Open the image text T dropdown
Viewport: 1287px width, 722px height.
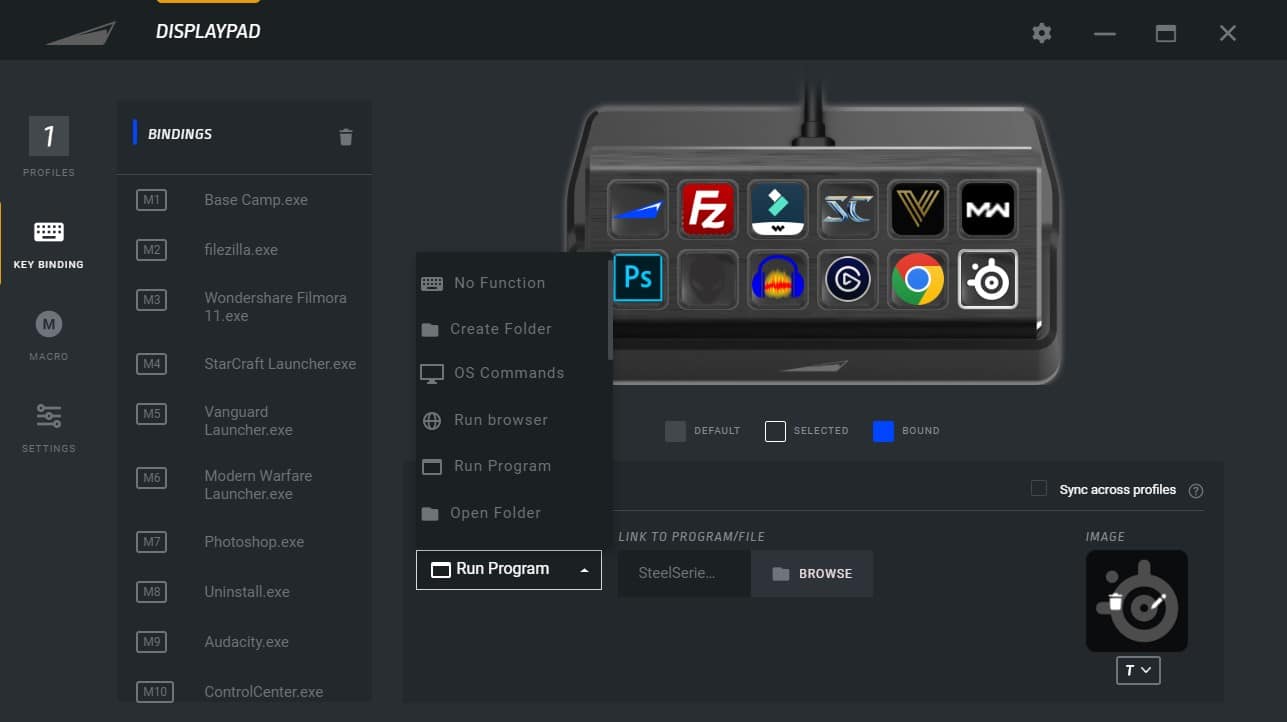1137,671
